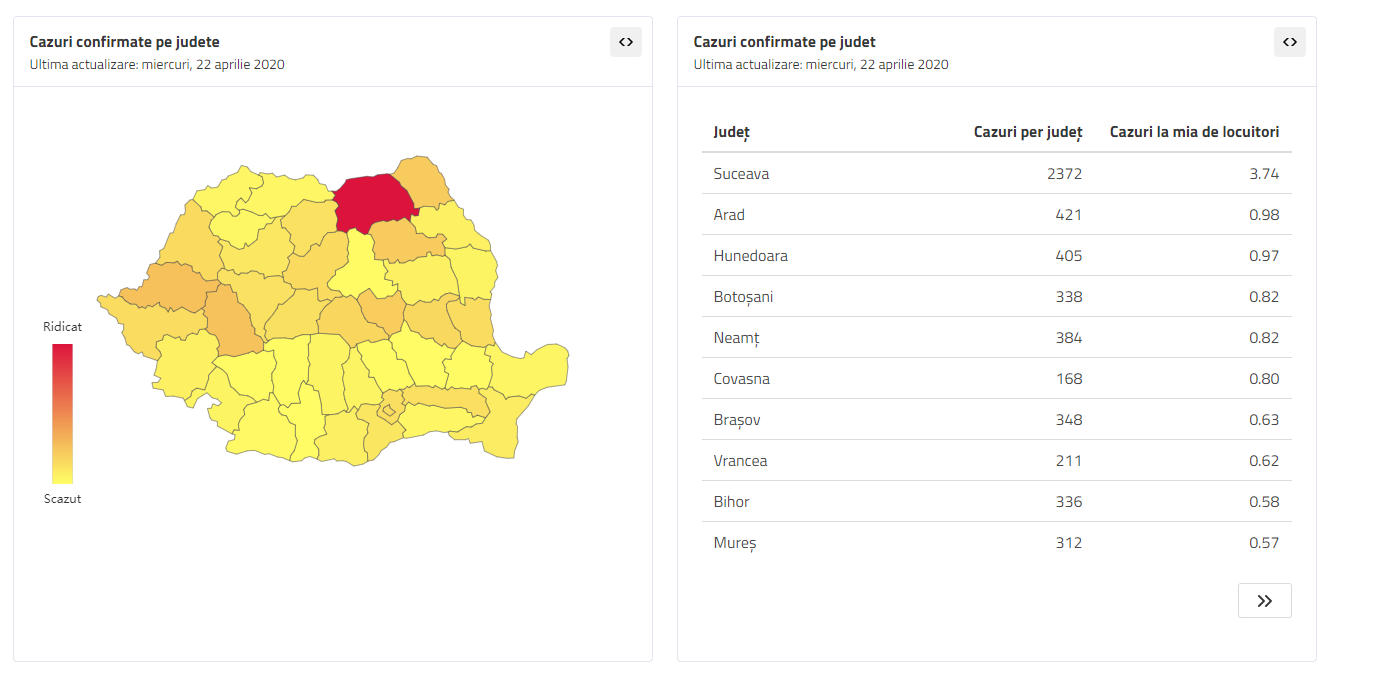Select the Brașov table row
This screenshot has width=1375, height=681.
pos(997,420)
